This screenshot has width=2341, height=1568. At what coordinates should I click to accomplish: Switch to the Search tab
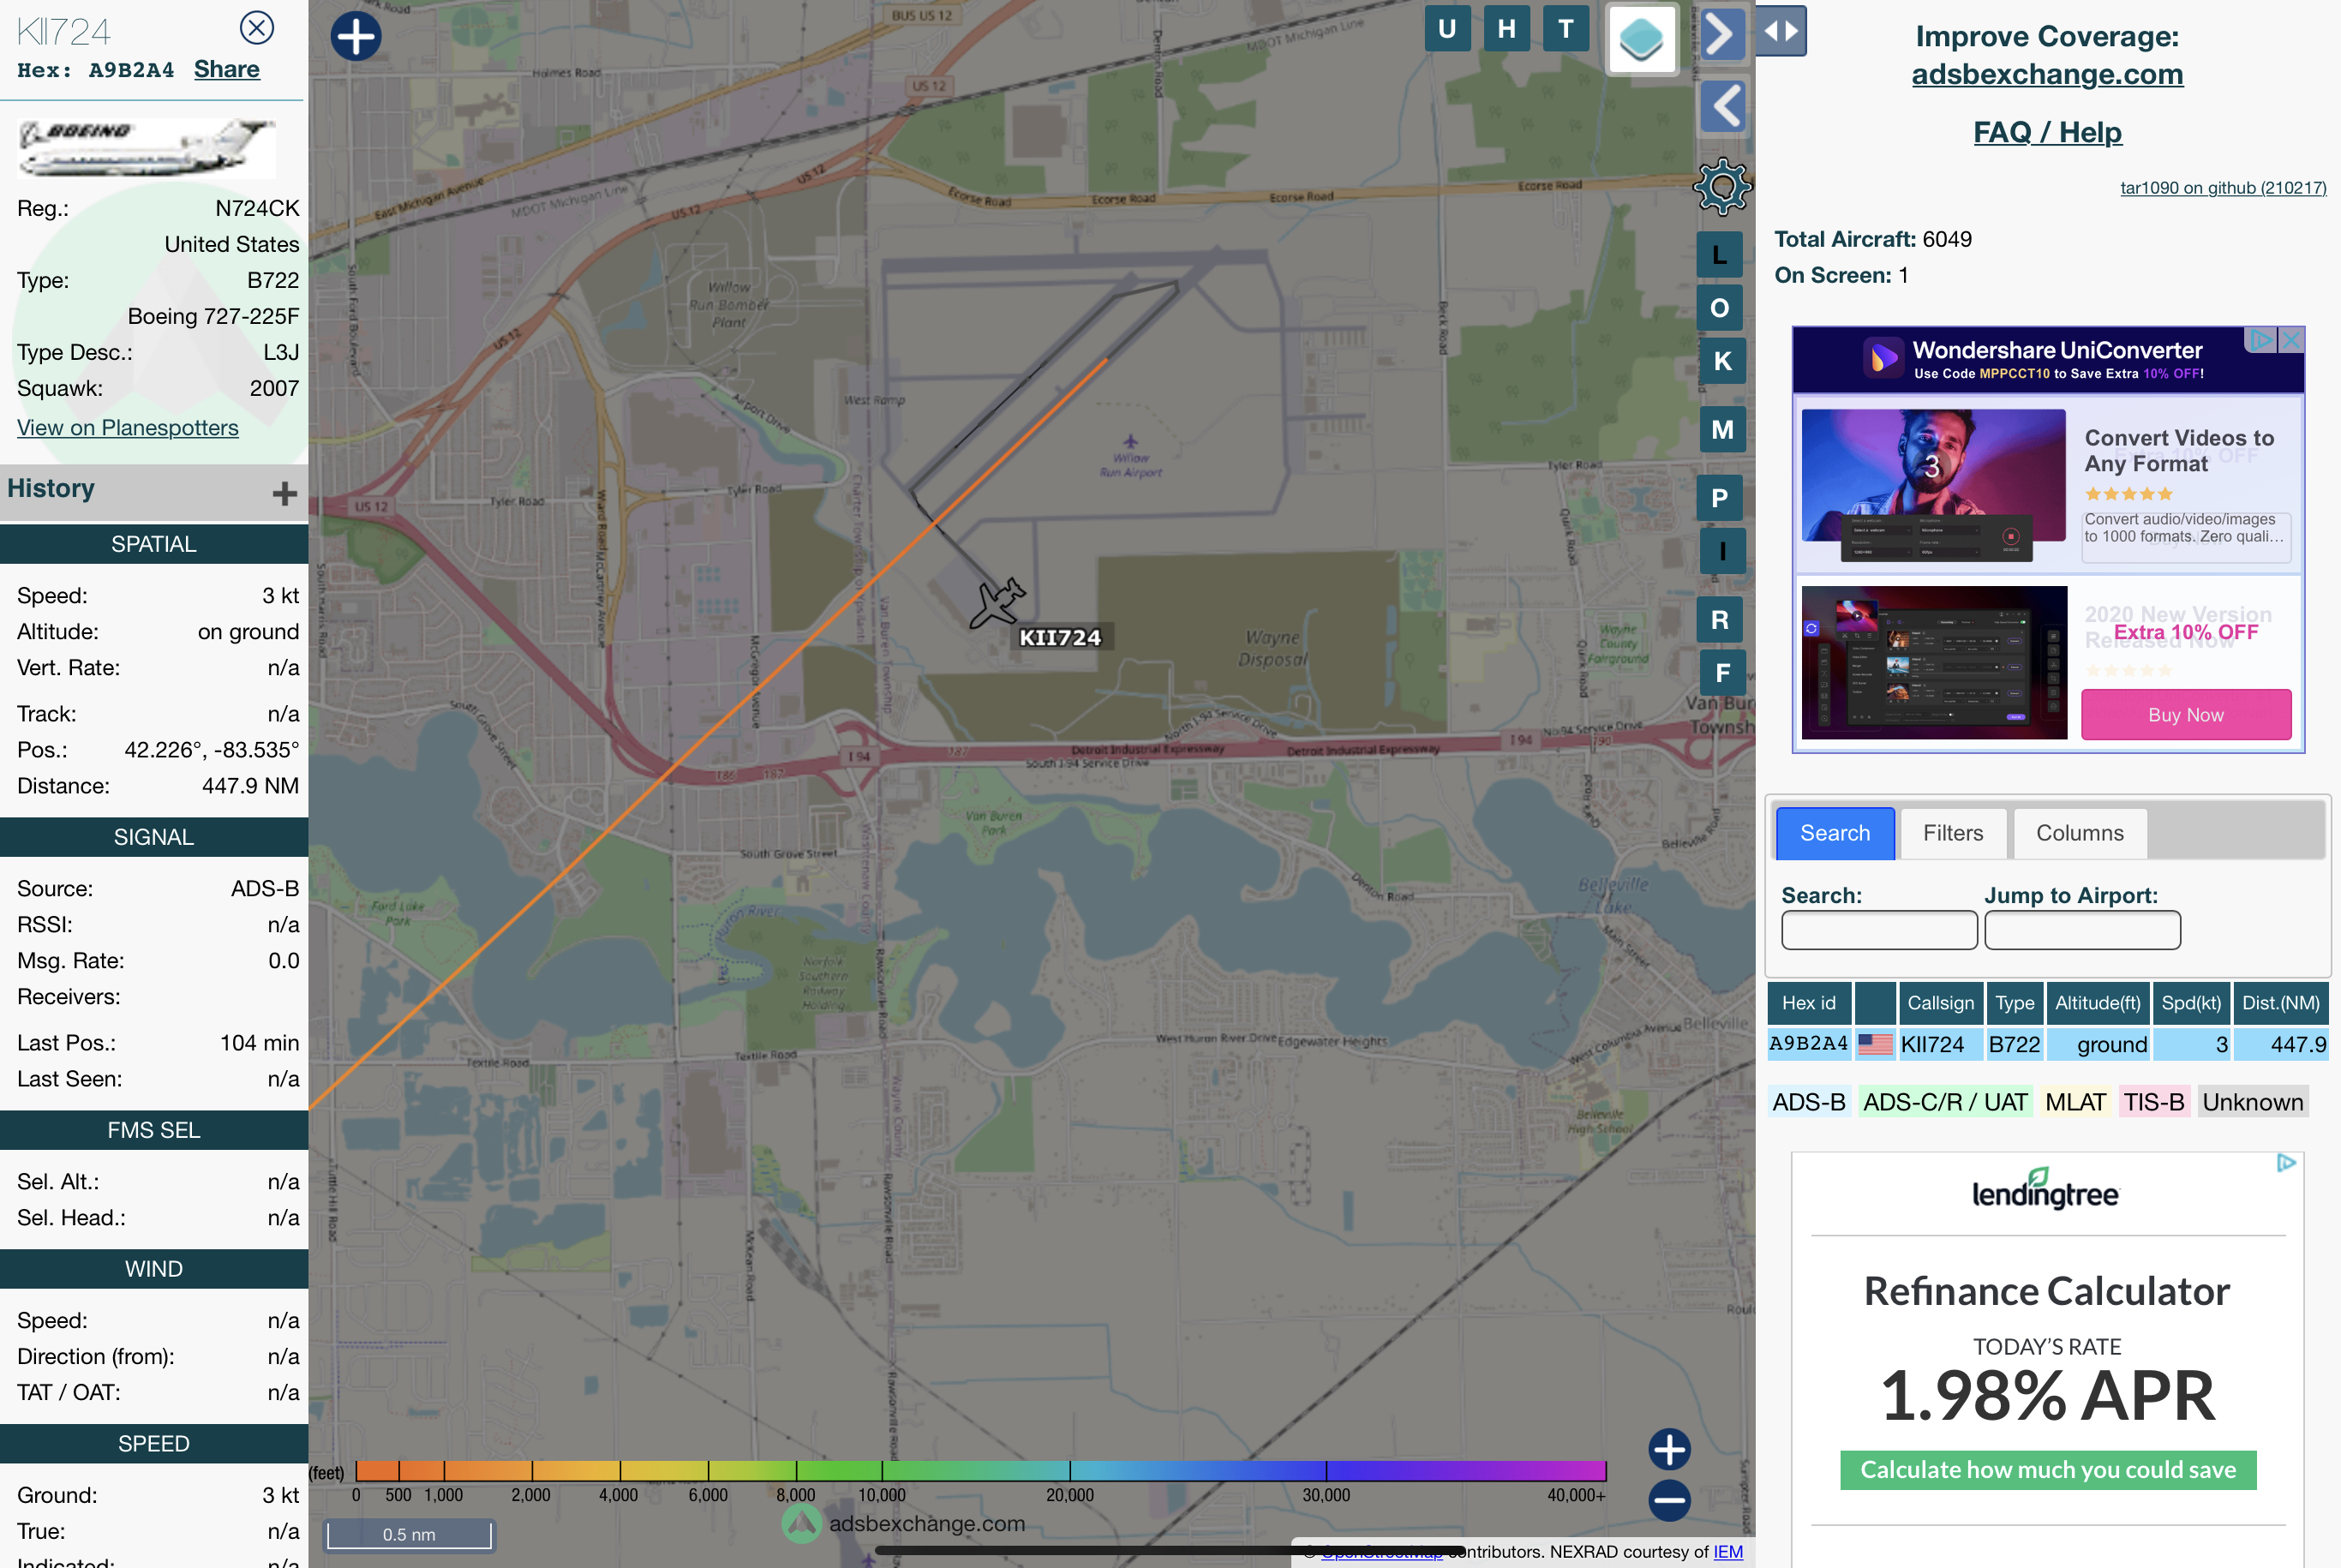click(1835, 833)
